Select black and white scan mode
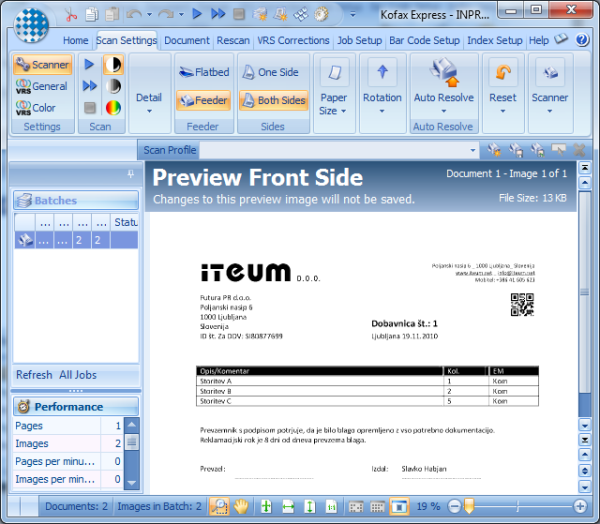 pyautogui.click(x=113, y=65)
